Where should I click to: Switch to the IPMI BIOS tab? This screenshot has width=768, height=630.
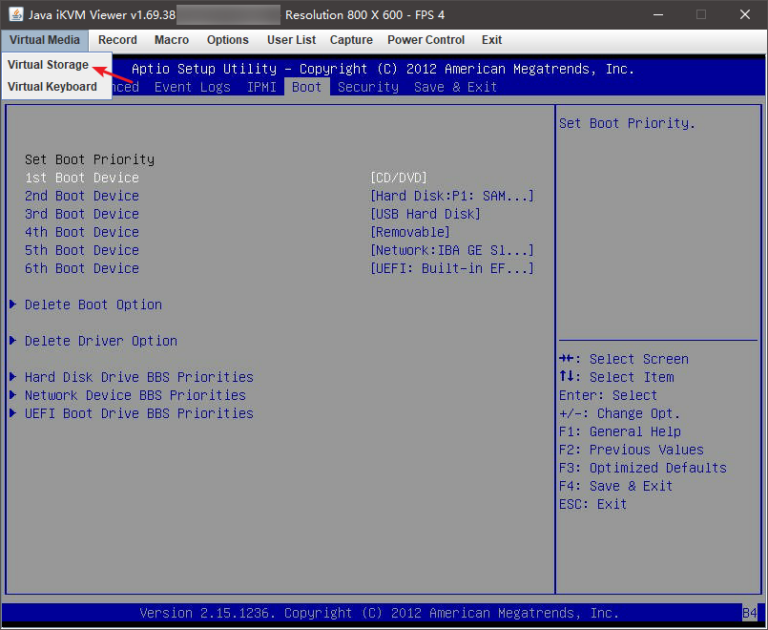click(262, 87)
